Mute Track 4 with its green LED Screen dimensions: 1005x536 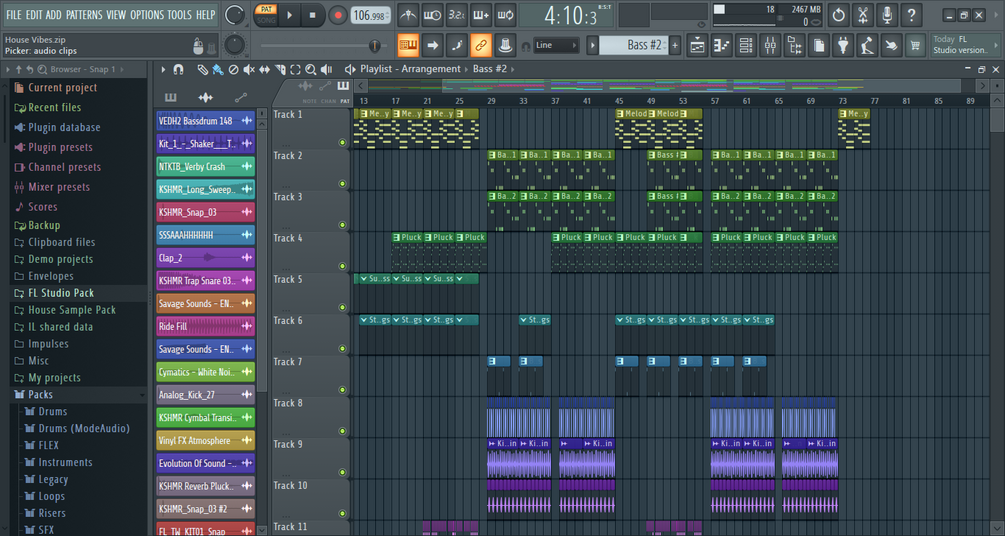(342, 266)
